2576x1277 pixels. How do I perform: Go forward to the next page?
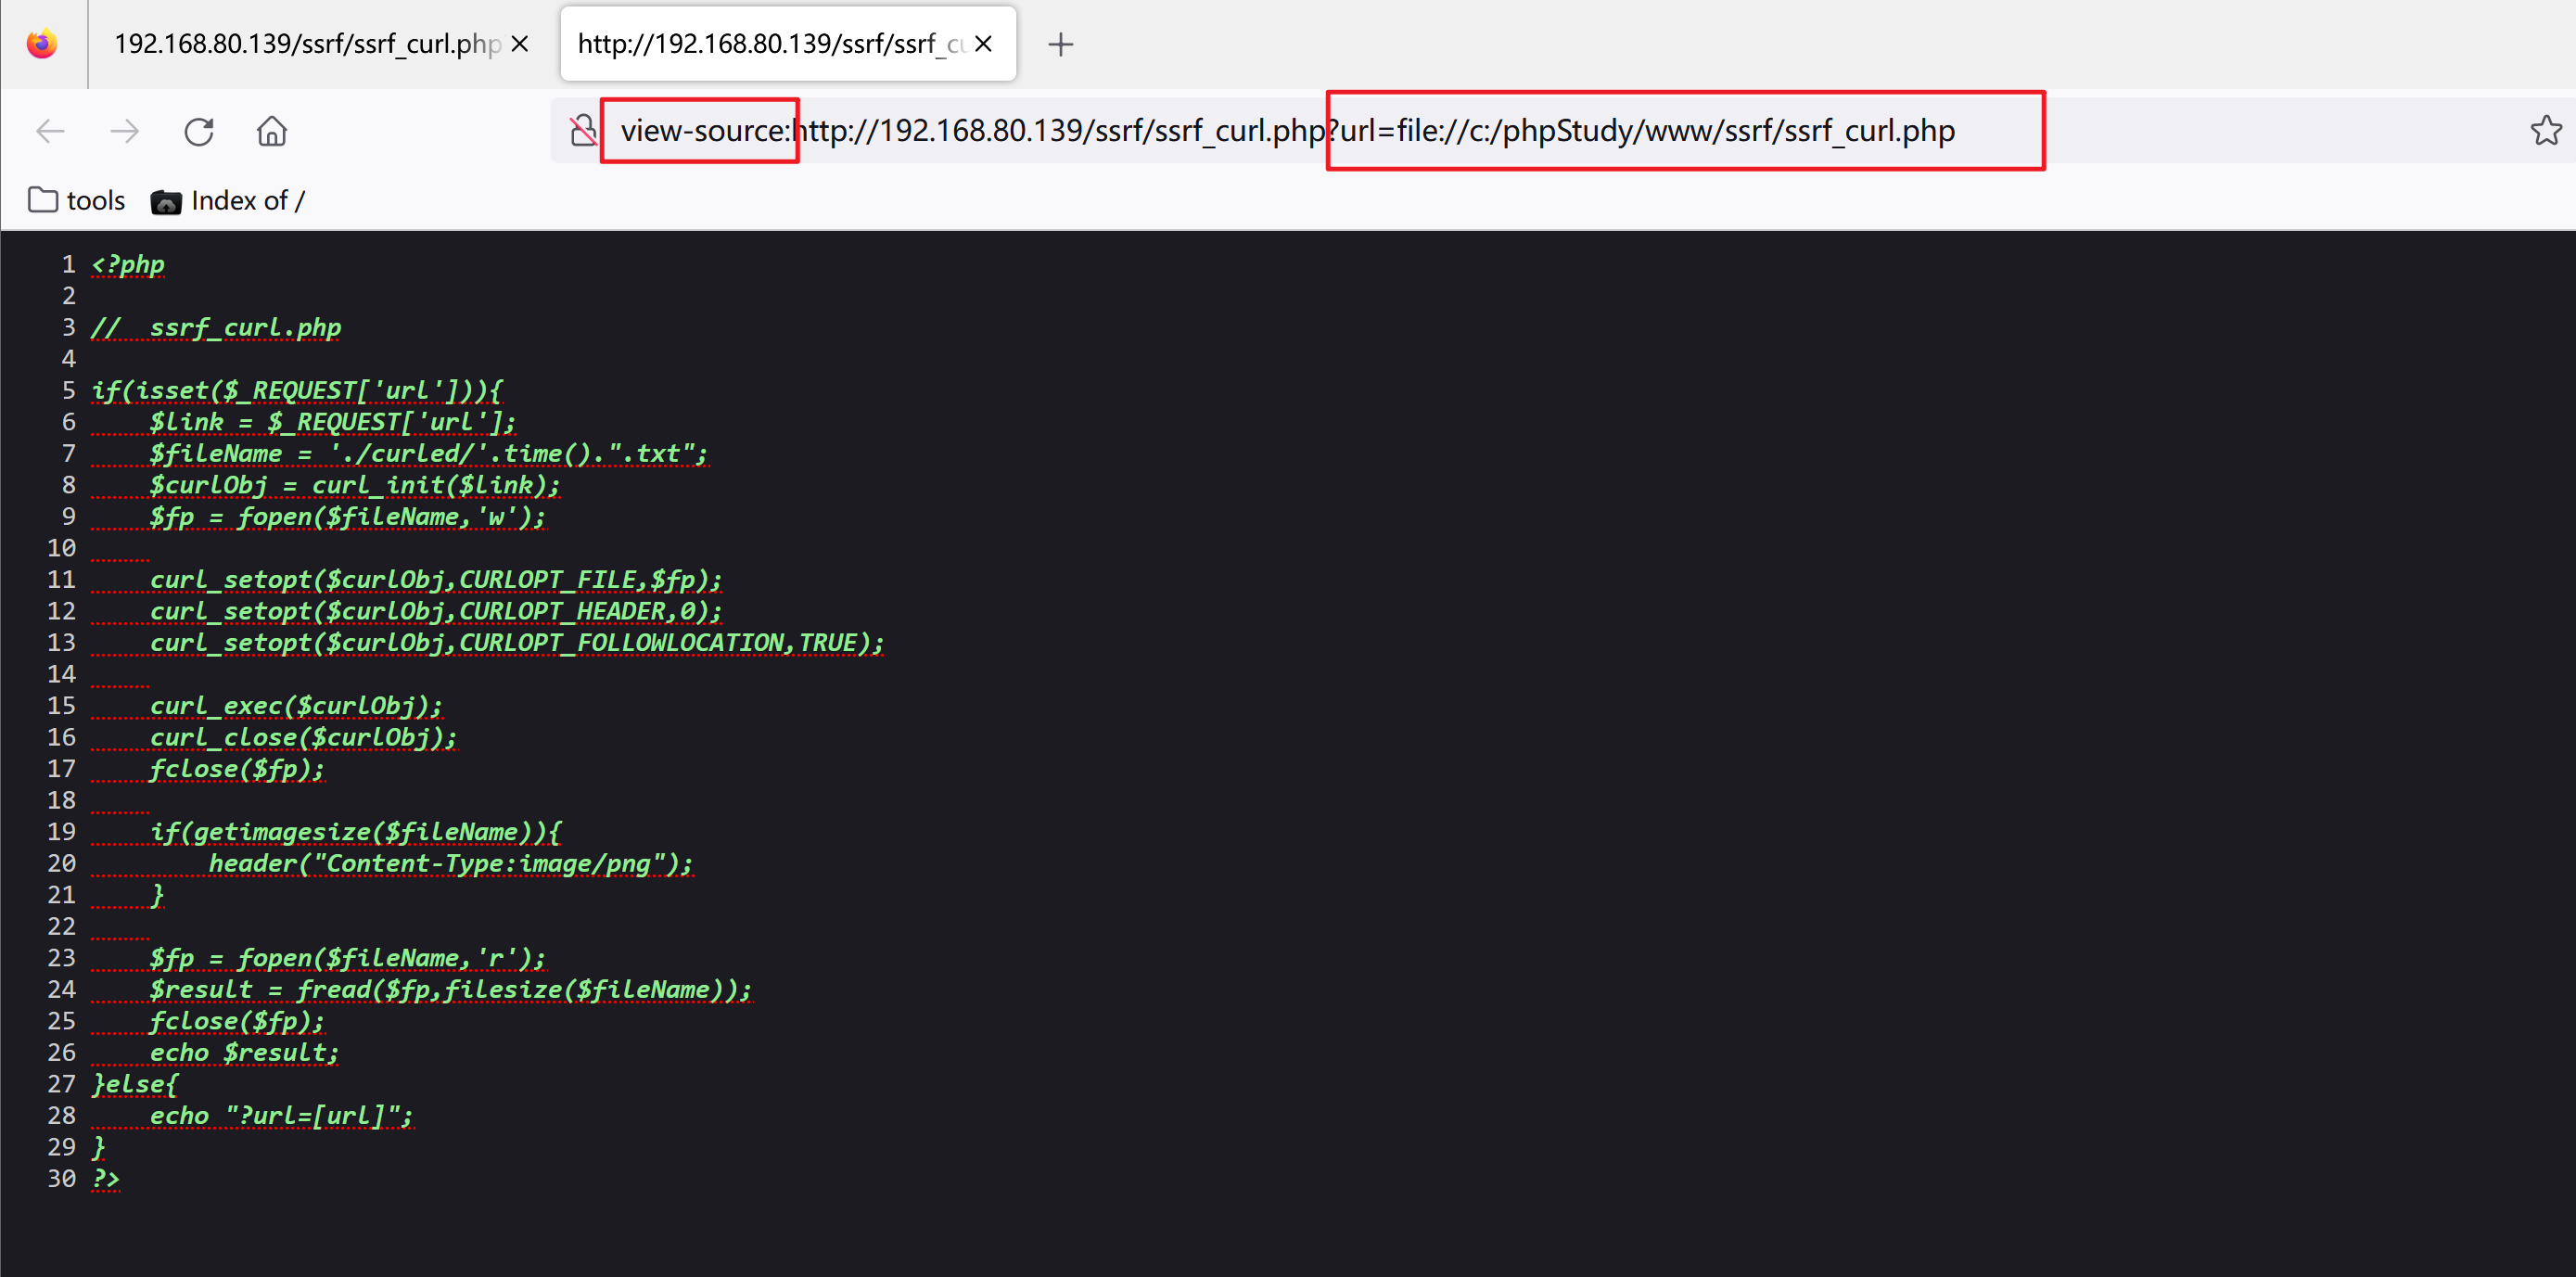[x=124, y=131]
